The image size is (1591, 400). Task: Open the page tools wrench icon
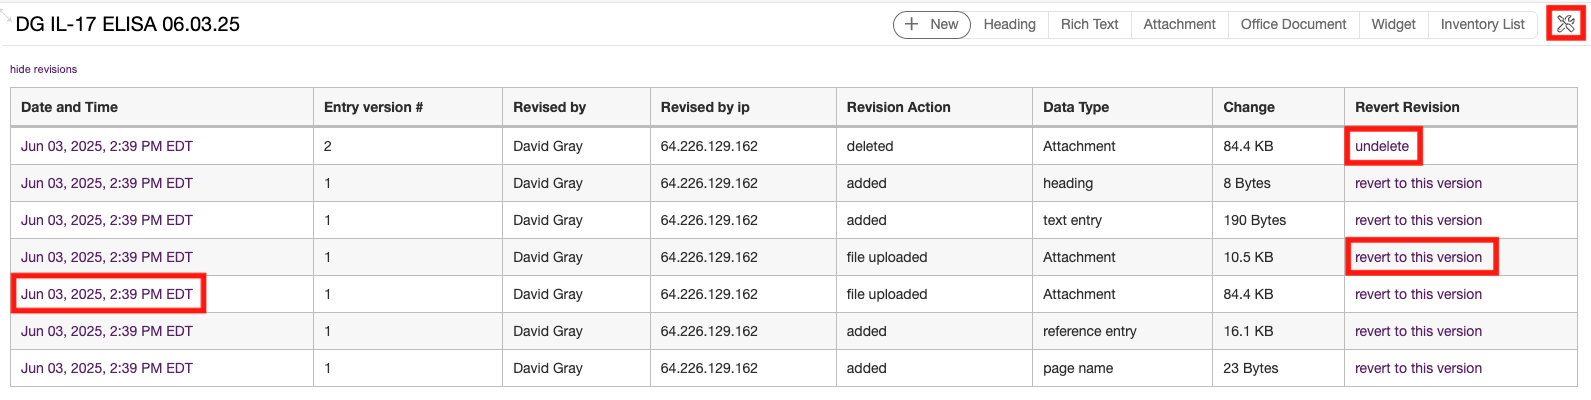(x=1565, y=24)
